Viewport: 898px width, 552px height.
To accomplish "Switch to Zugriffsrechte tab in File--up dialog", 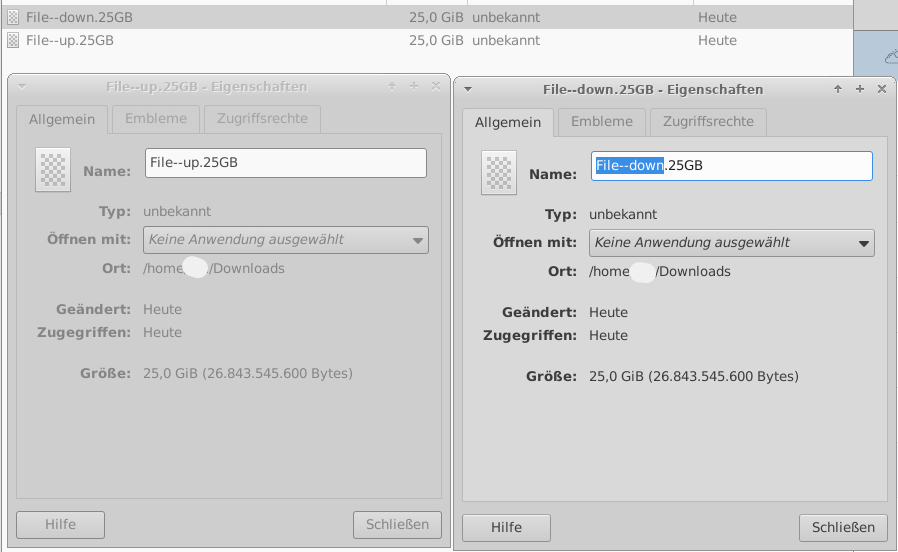I will 262,119.
